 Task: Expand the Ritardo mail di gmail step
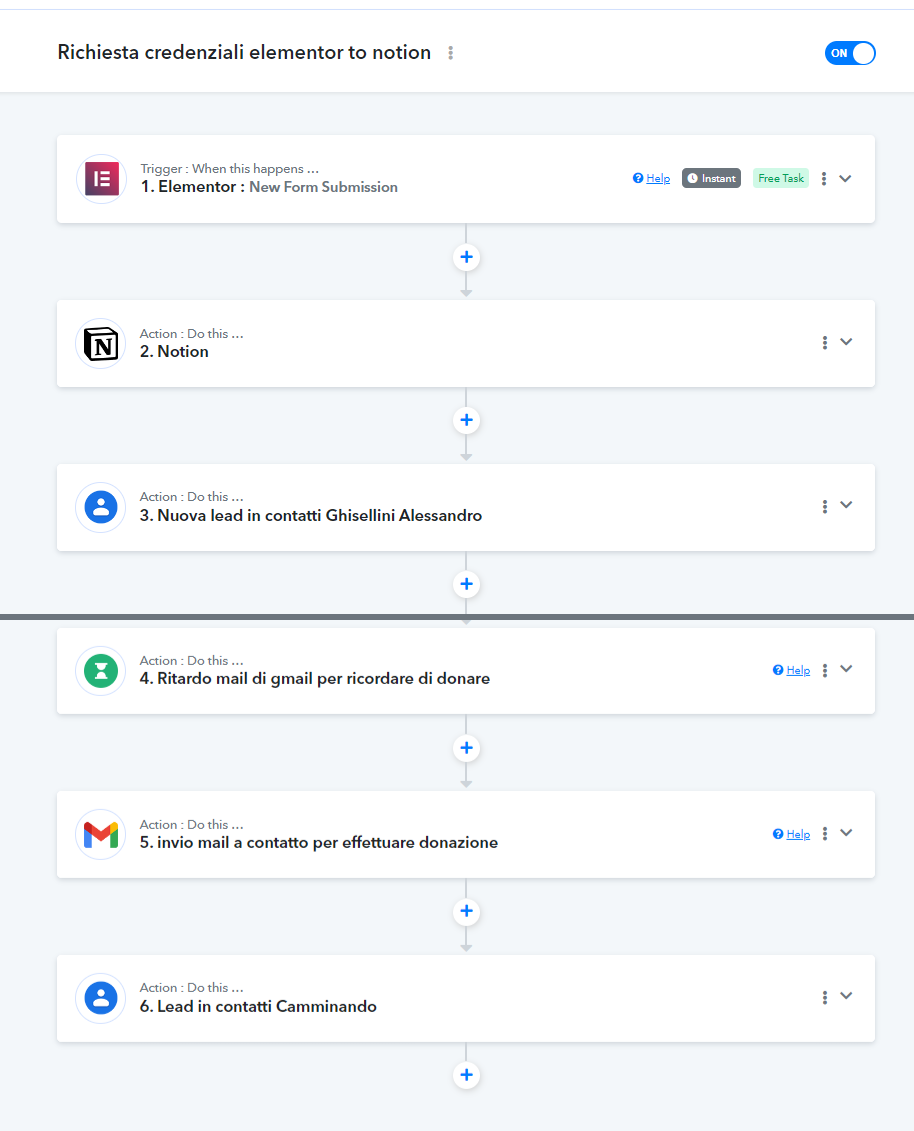click(846, 669)
